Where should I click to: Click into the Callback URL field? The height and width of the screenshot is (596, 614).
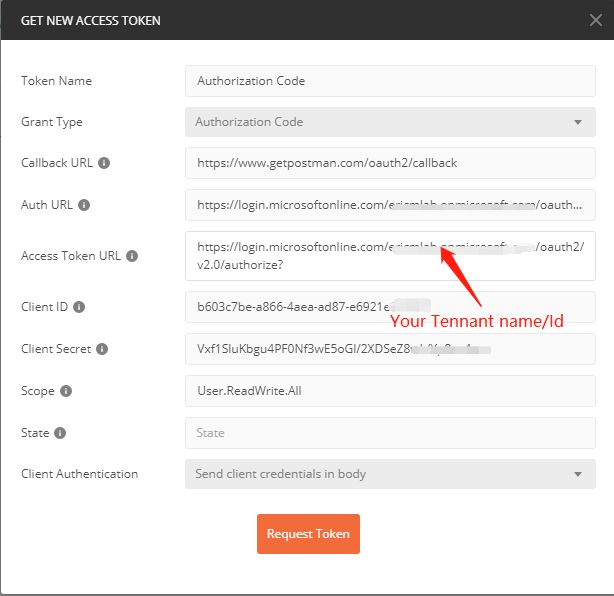tap(390, 163)
